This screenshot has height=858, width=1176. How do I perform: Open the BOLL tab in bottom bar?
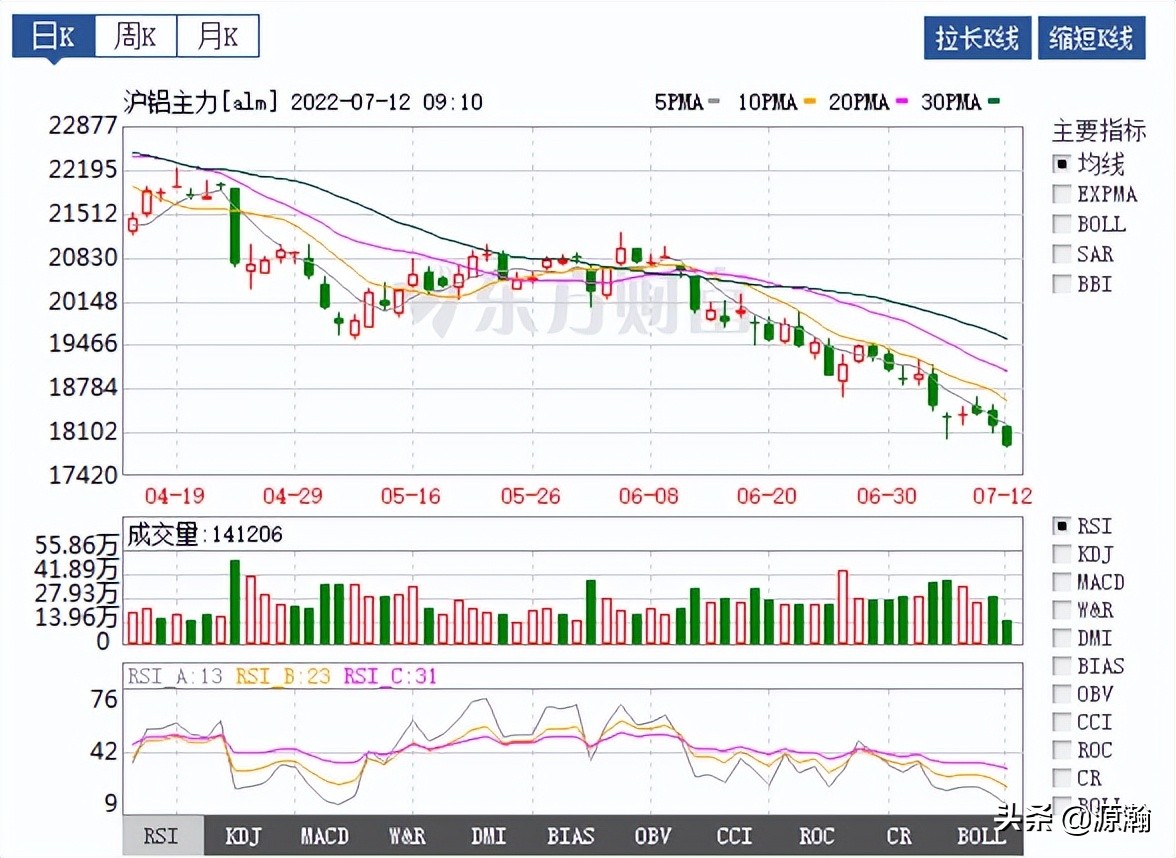981,836
